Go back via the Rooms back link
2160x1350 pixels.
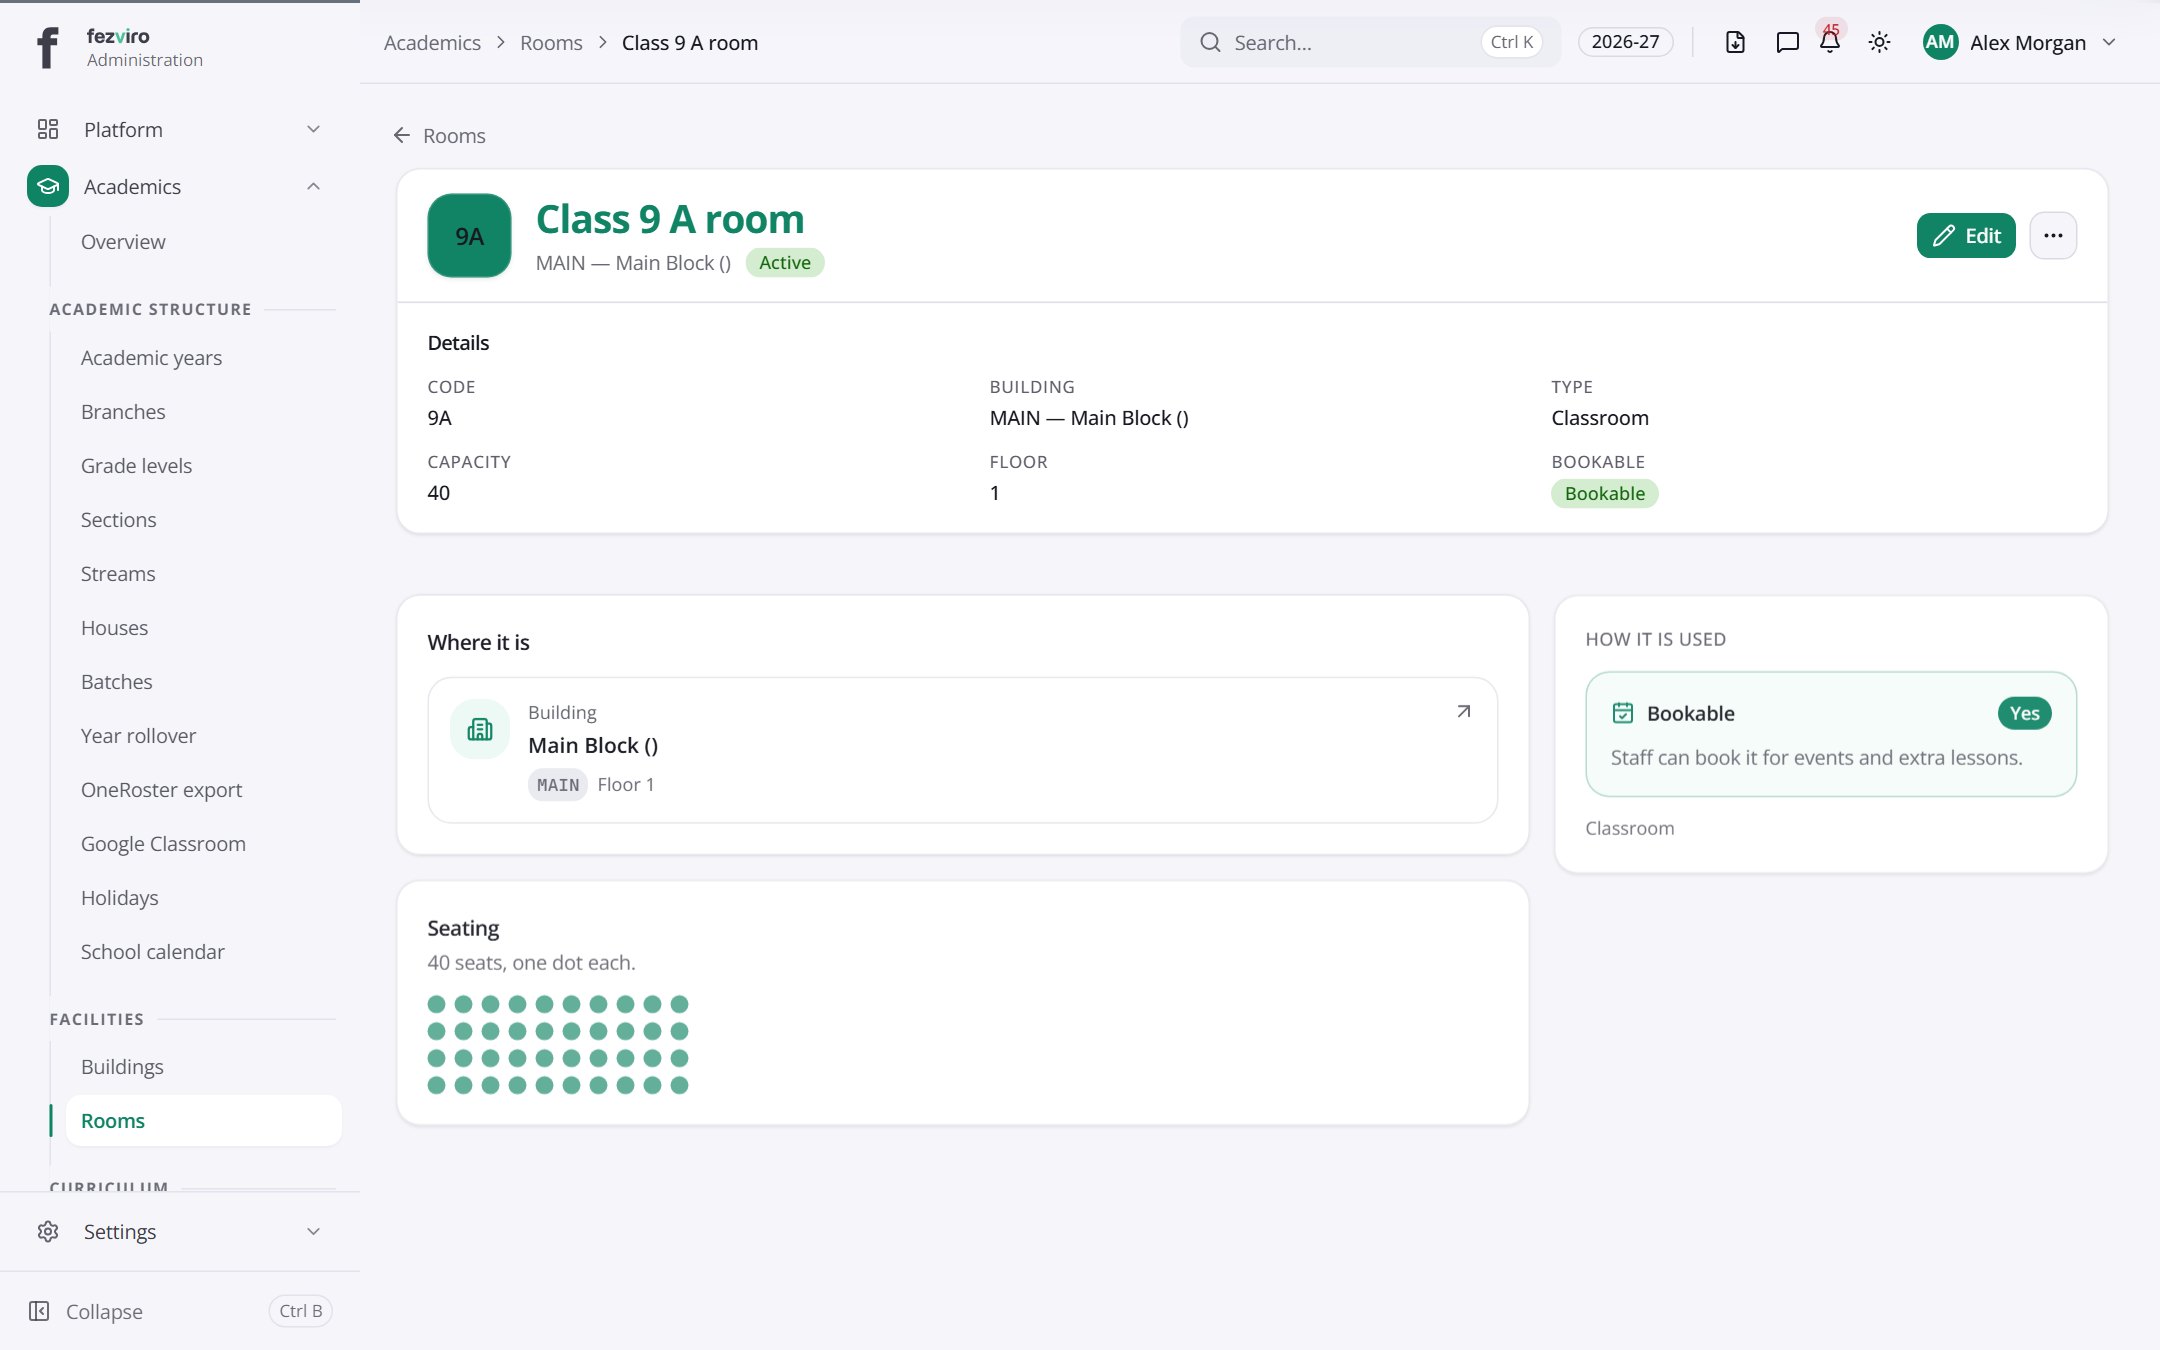point(439,135)
